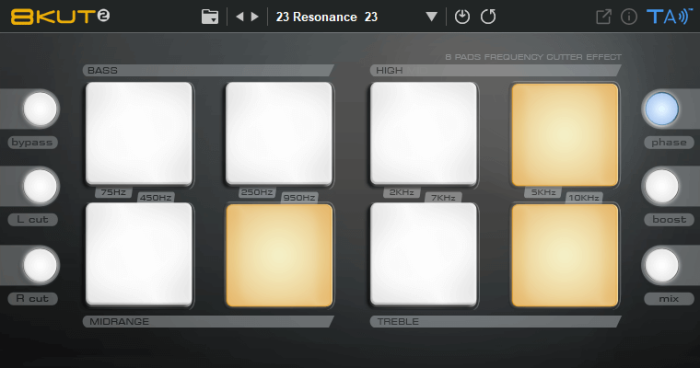Click the L cut label
Image resolution: width=700 pixels, height=368 pixels.
pyautogui.click(x=32, y=220)
